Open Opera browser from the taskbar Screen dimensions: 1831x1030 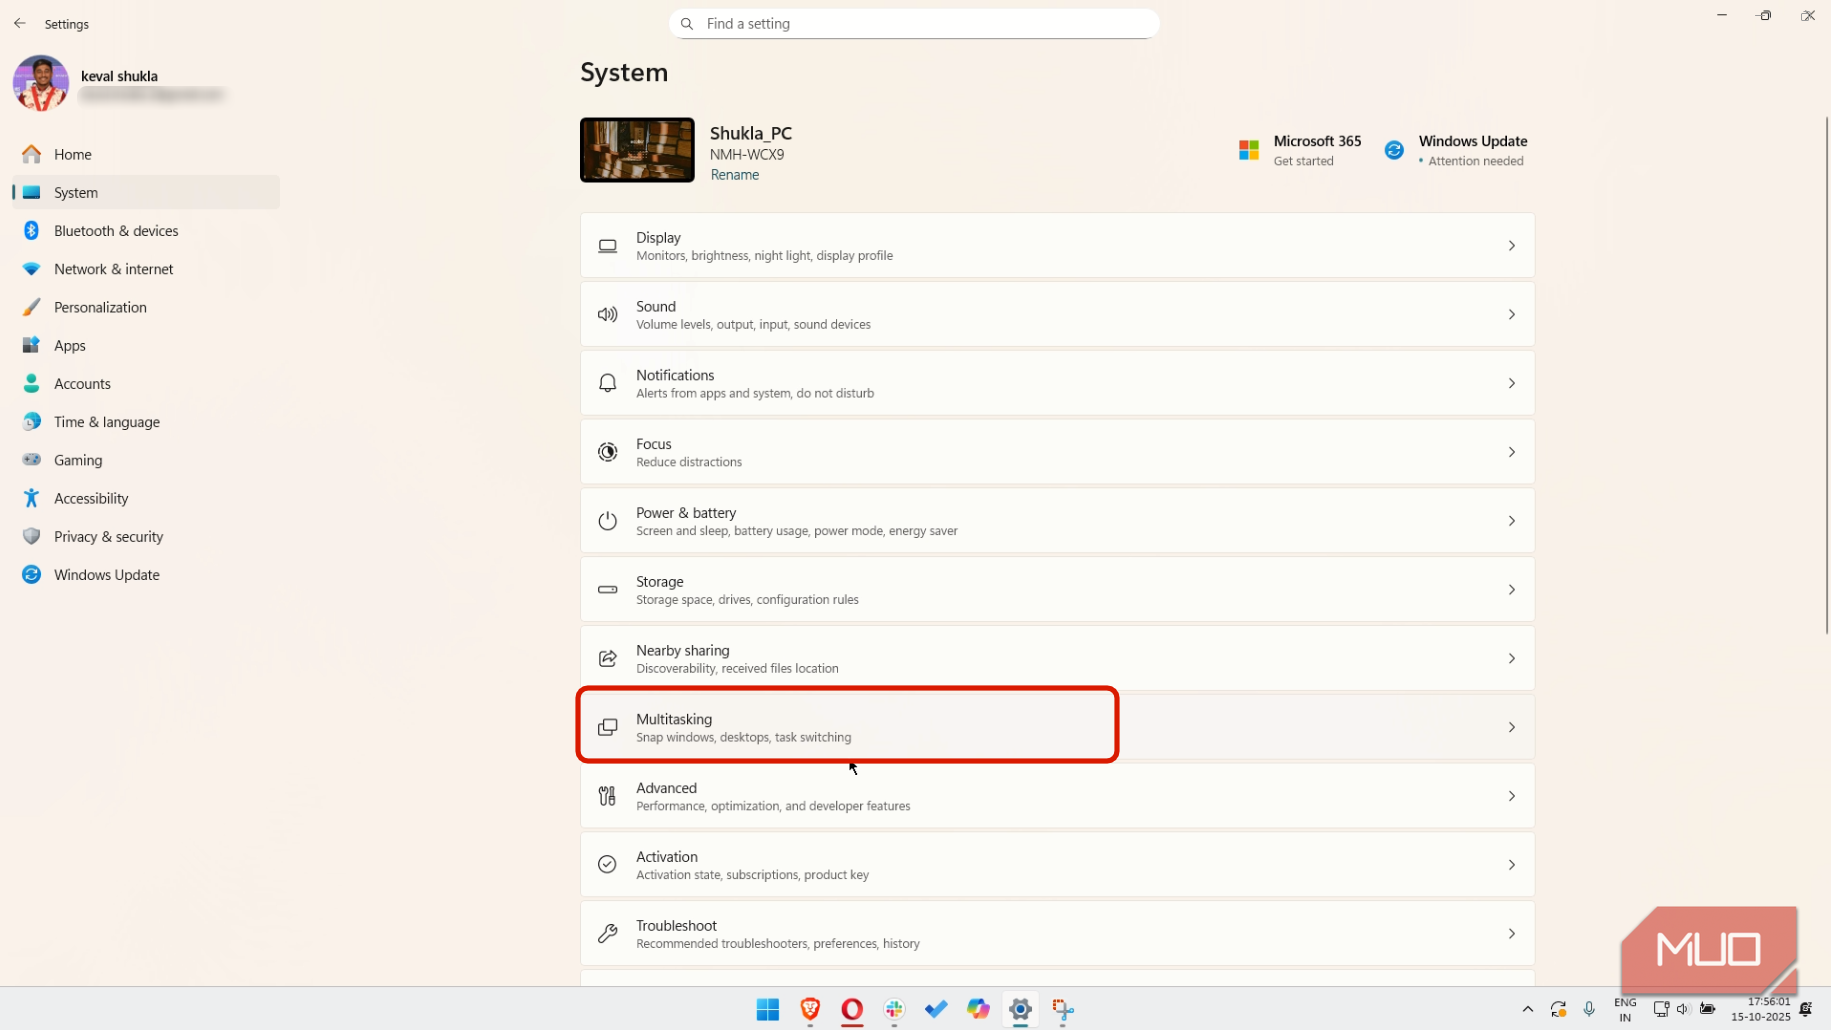[852, 1010]
